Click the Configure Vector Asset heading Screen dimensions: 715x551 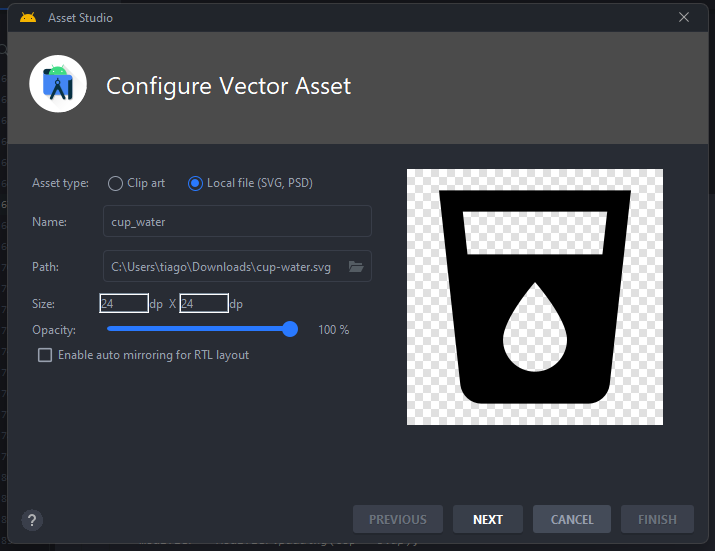point(228,86)
